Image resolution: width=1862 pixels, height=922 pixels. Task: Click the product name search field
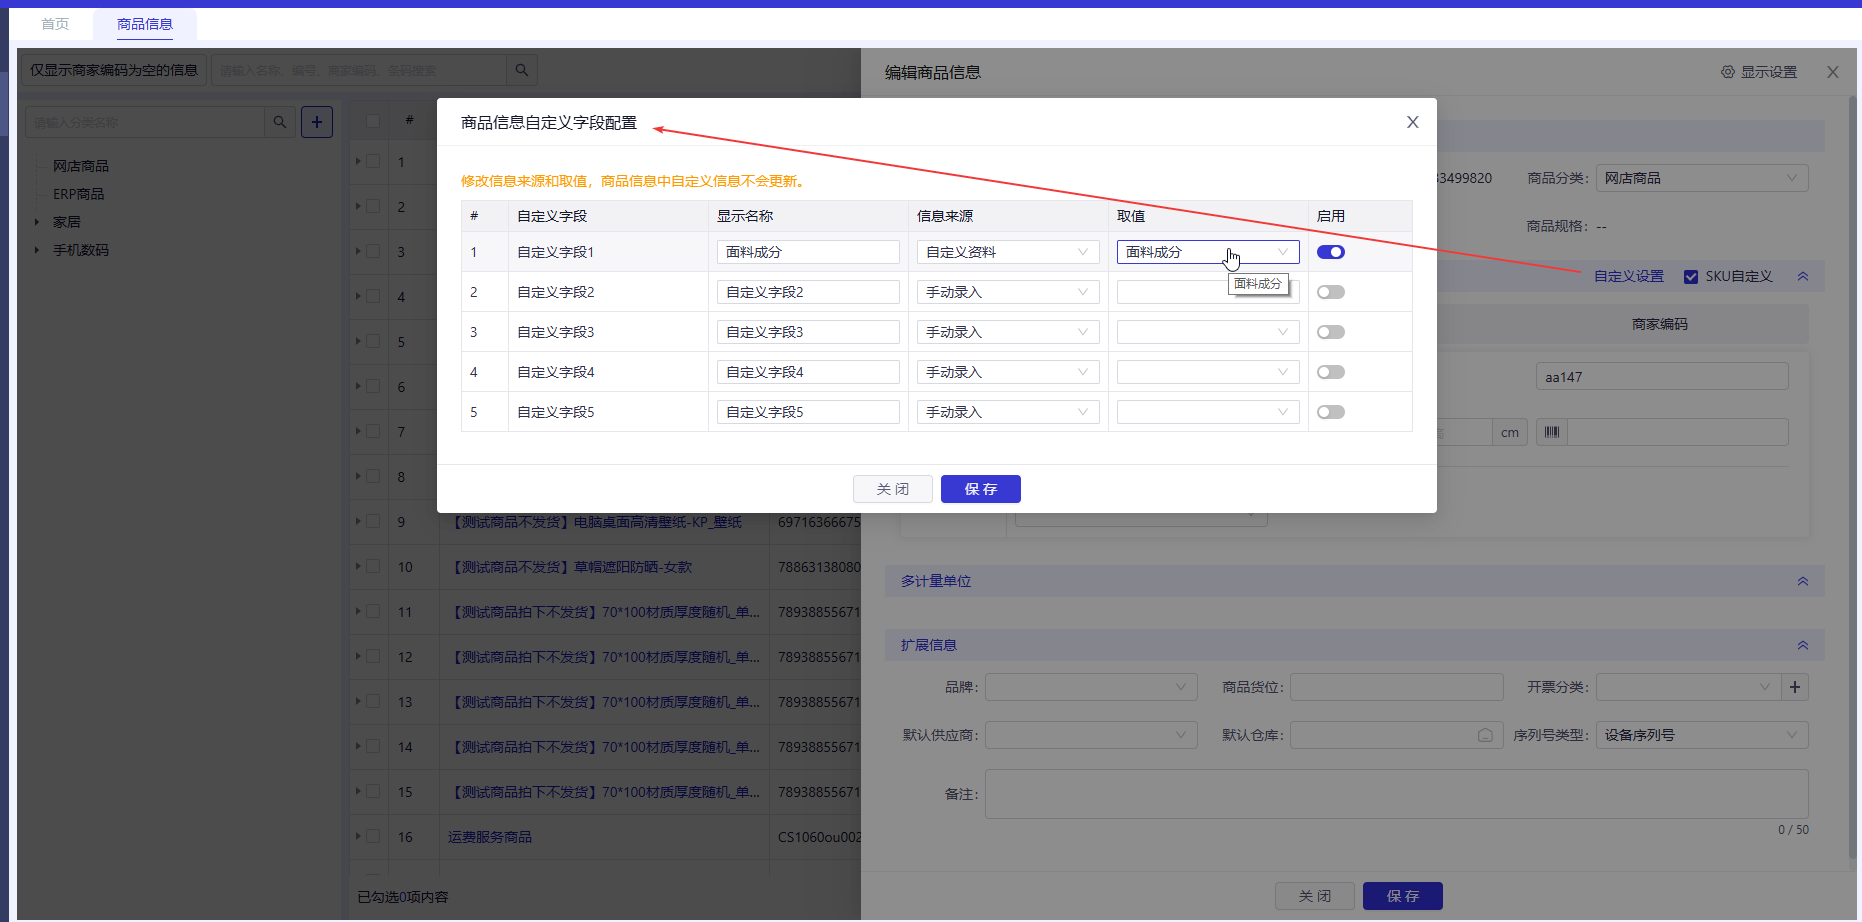(359, 70)
